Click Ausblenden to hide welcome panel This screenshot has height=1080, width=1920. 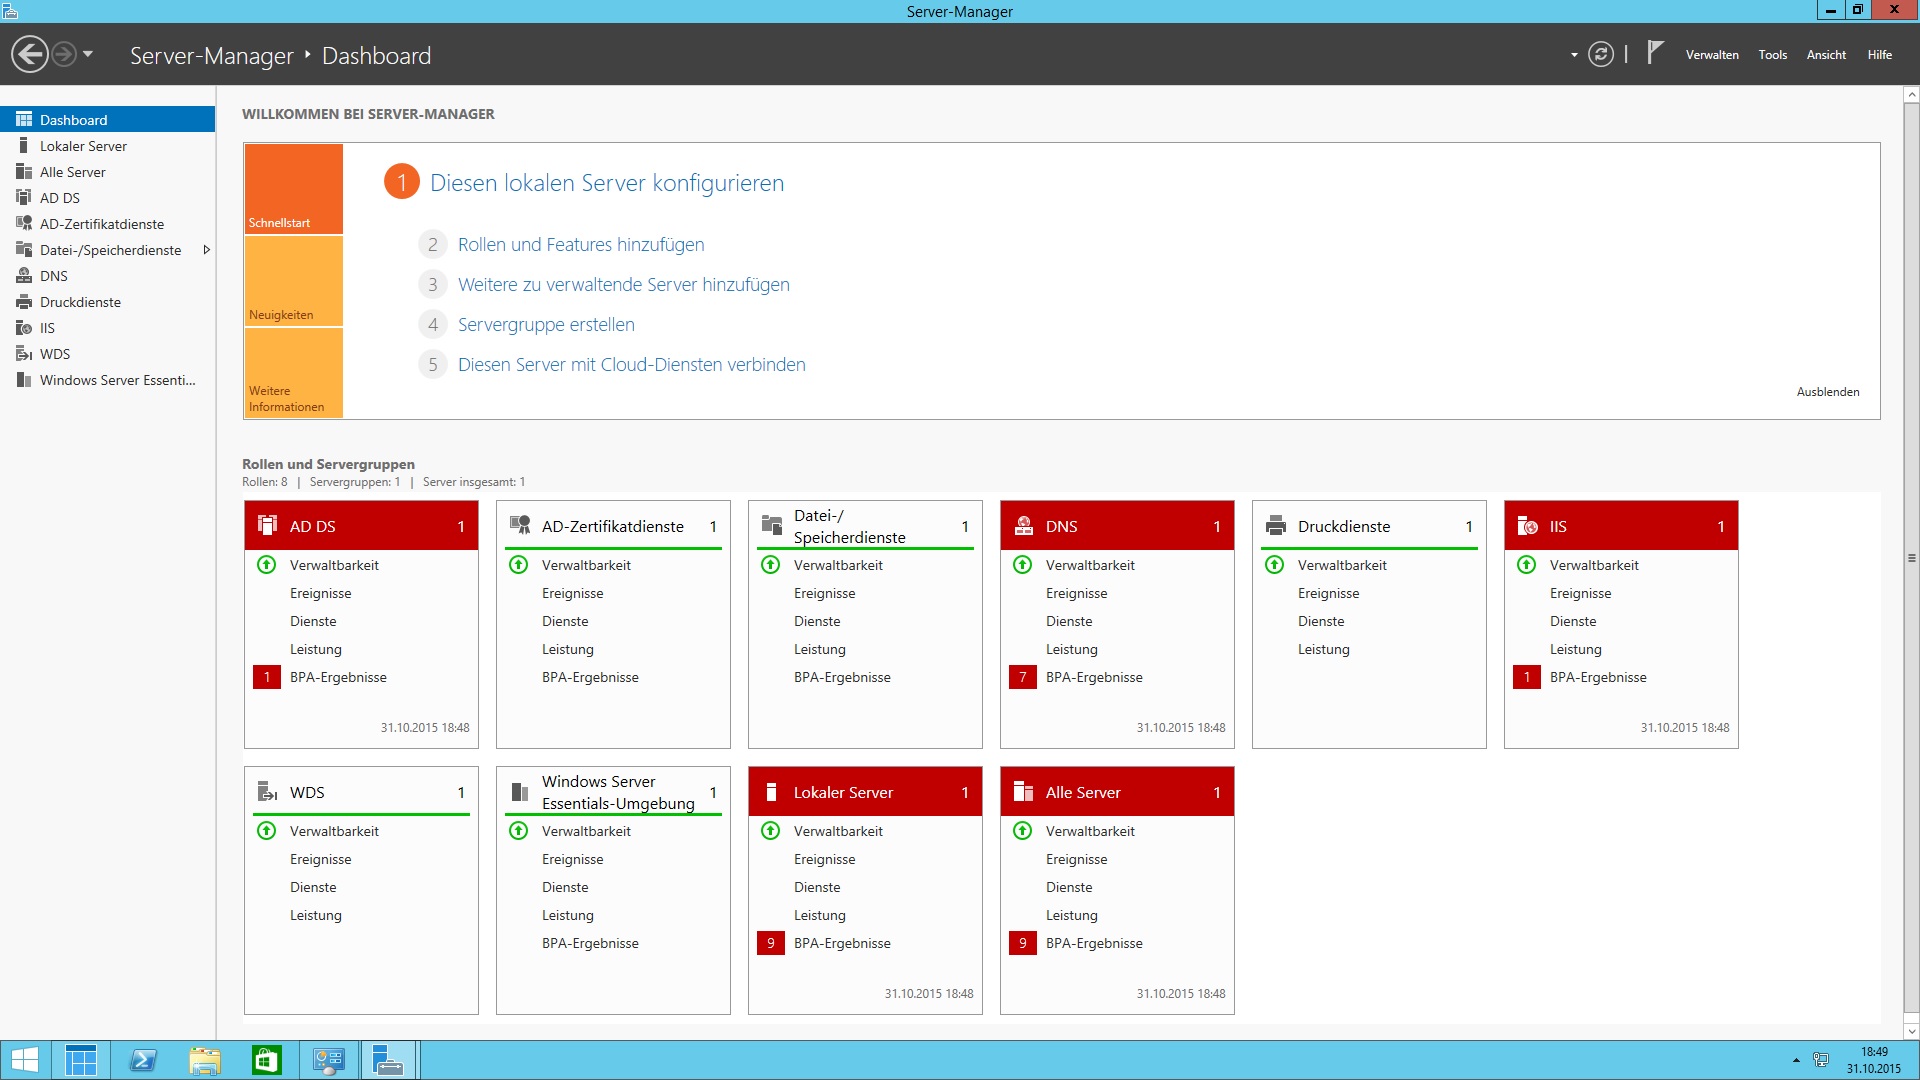point(1828,392)
